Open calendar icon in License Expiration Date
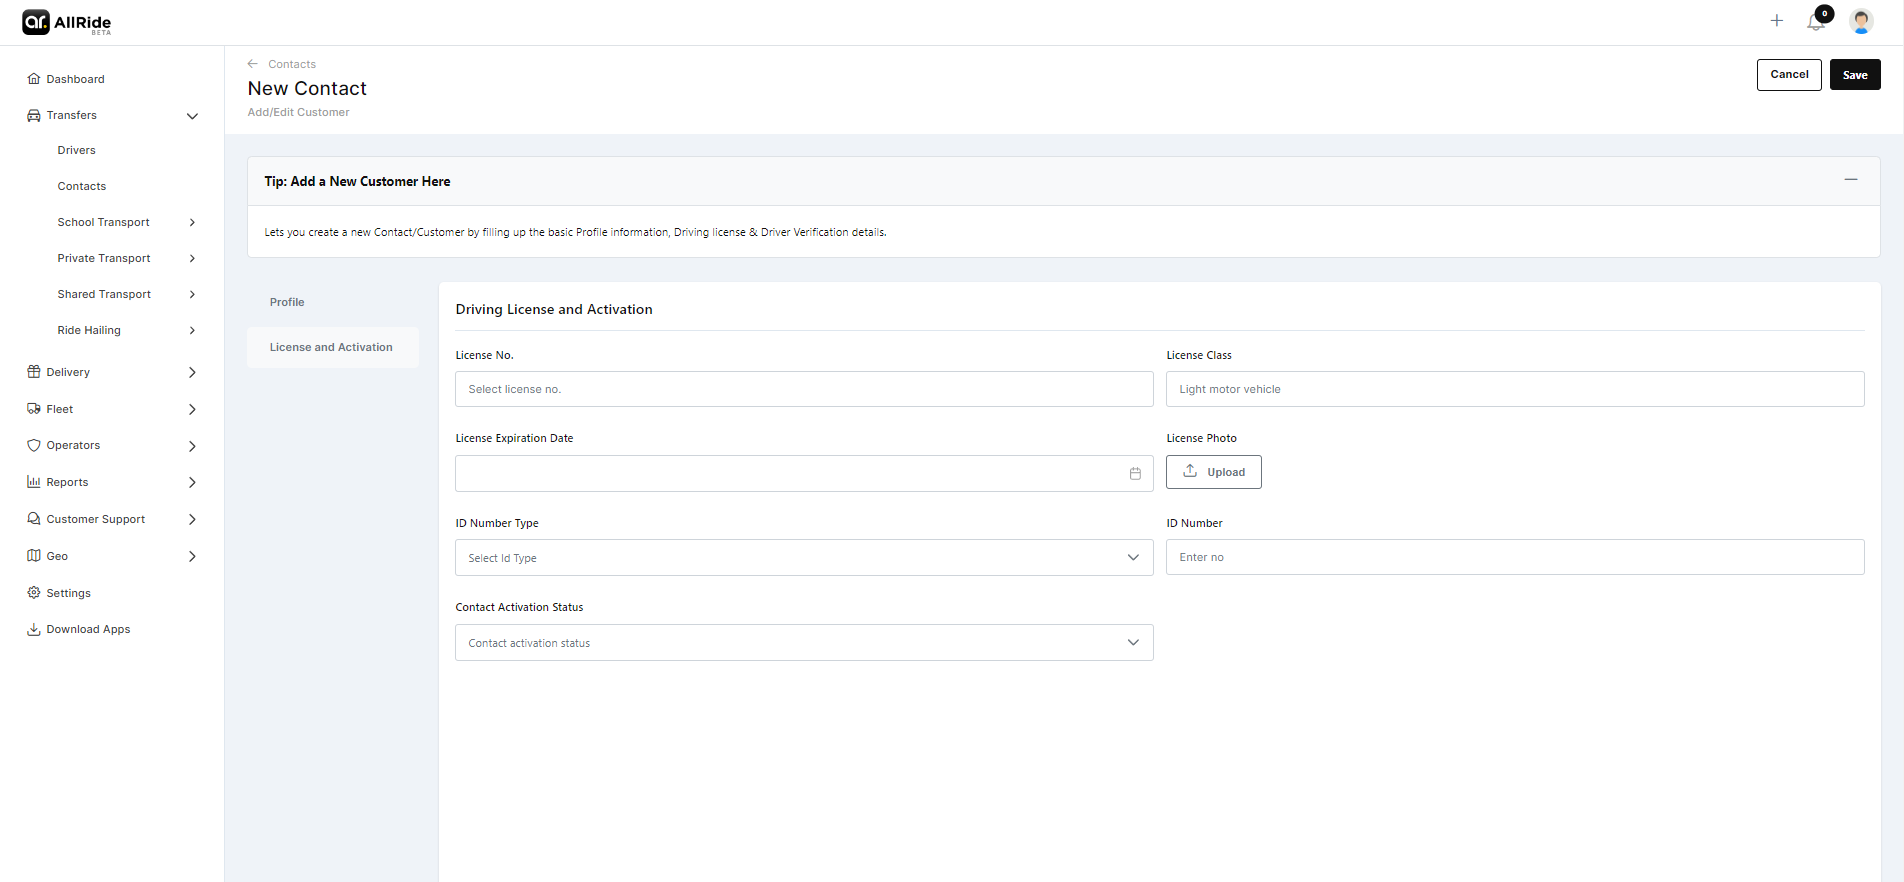 pos(1135,474)
